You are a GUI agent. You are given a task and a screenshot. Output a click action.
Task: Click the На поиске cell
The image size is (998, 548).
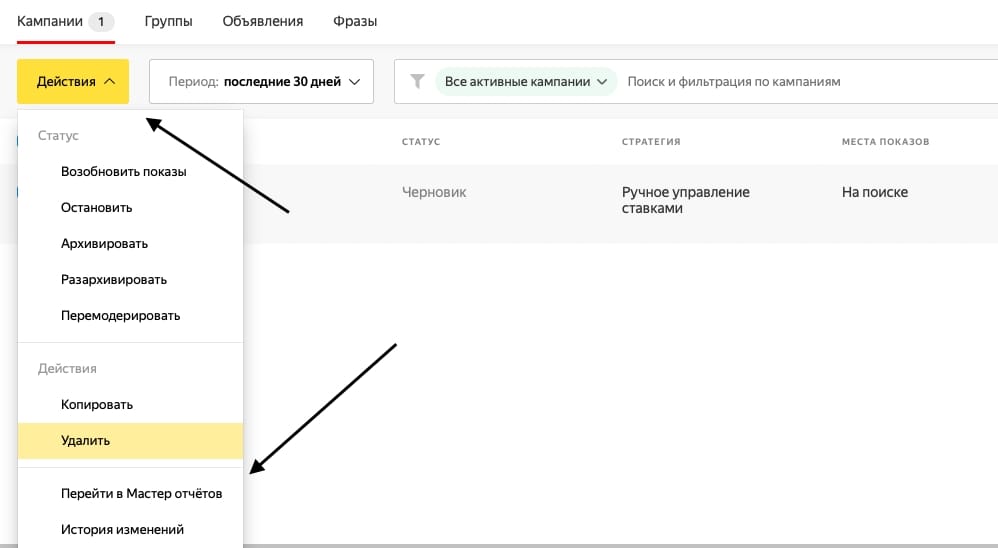coord(875,192)
